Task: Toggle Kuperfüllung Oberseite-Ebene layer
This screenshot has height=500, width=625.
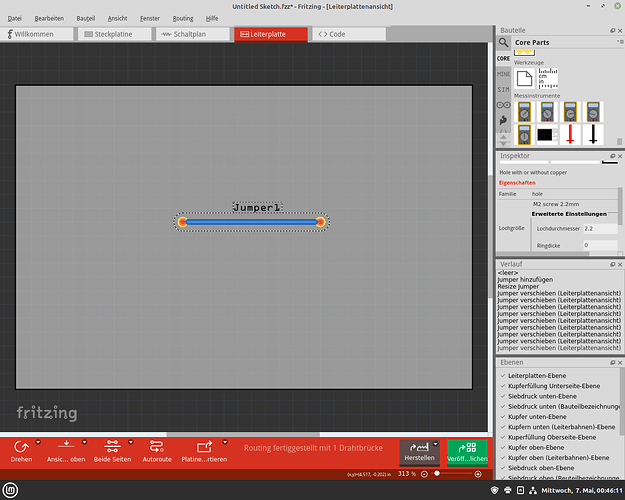Action: (x=503, y=437)
